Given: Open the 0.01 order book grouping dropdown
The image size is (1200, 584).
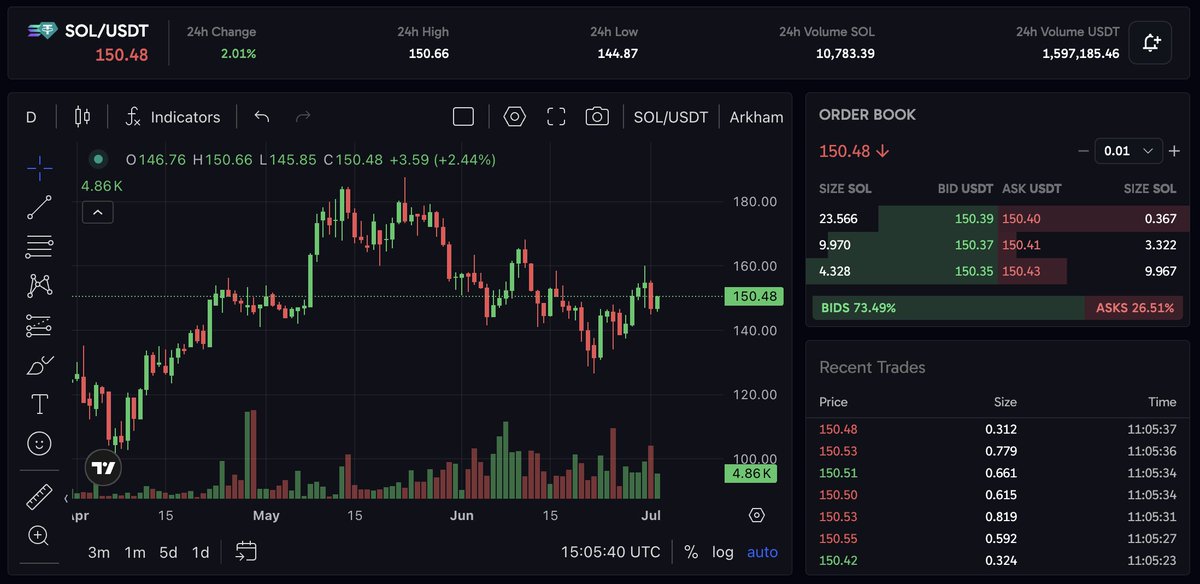Looking at the screenshot, I should click(1129, 151).
